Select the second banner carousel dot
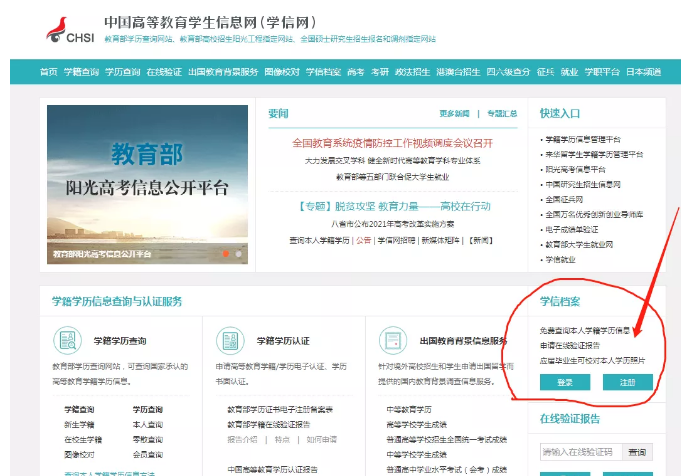681x476 pixels. pos(238,254)
